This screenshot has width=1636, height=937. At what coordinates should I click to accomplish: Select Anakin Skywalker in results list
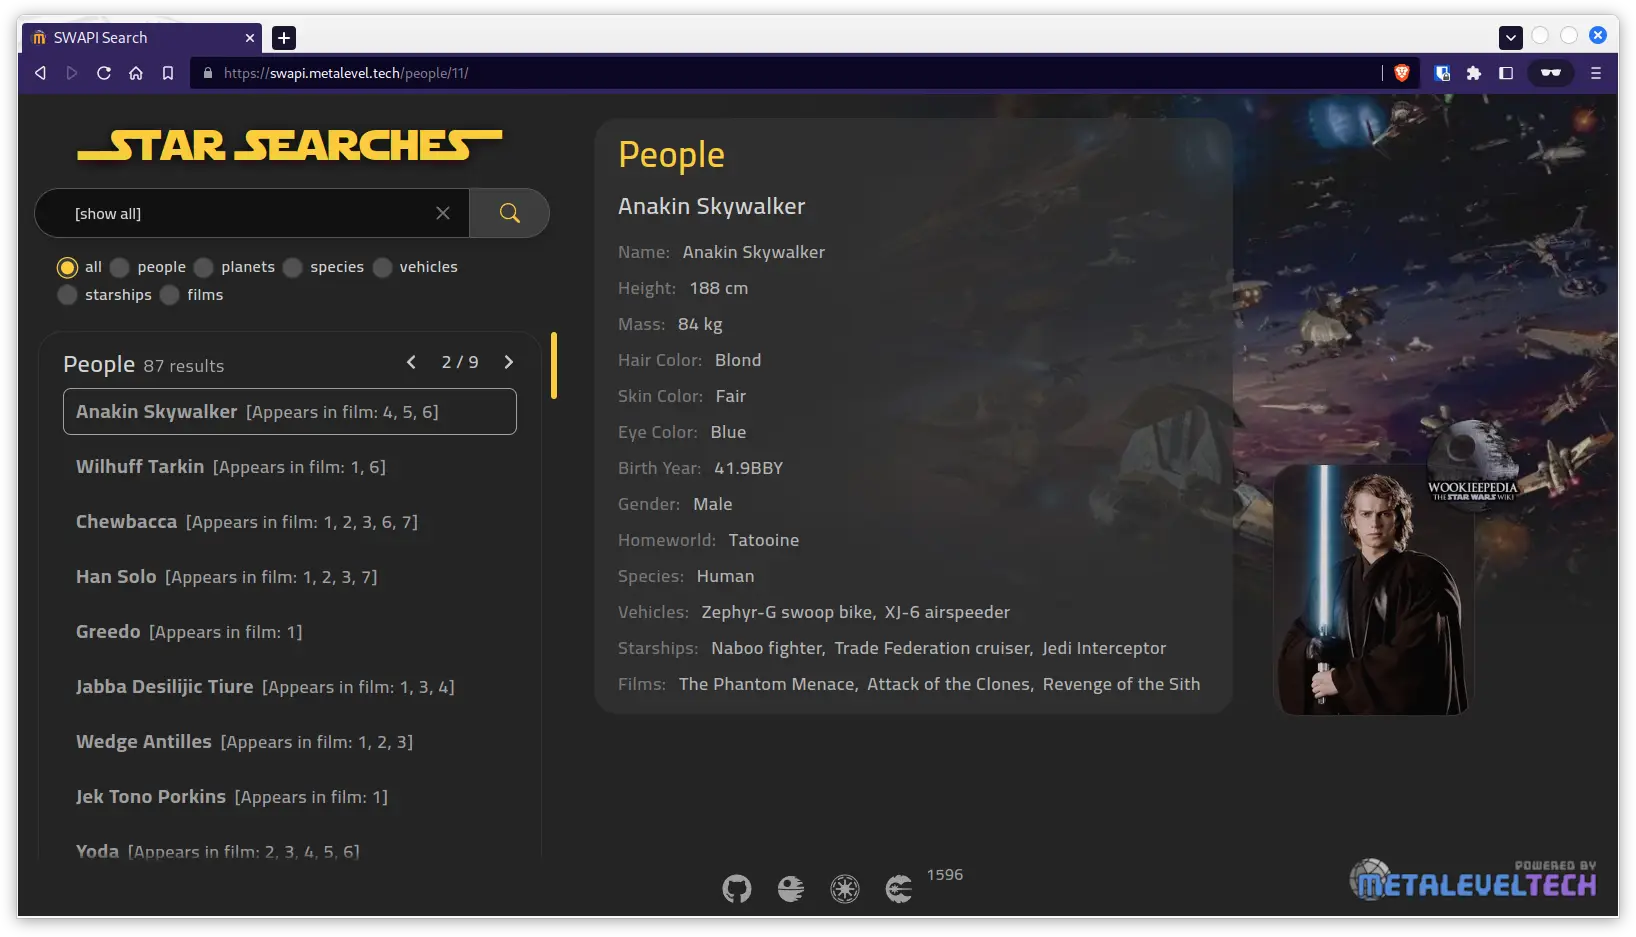click(x=290, y=412)
